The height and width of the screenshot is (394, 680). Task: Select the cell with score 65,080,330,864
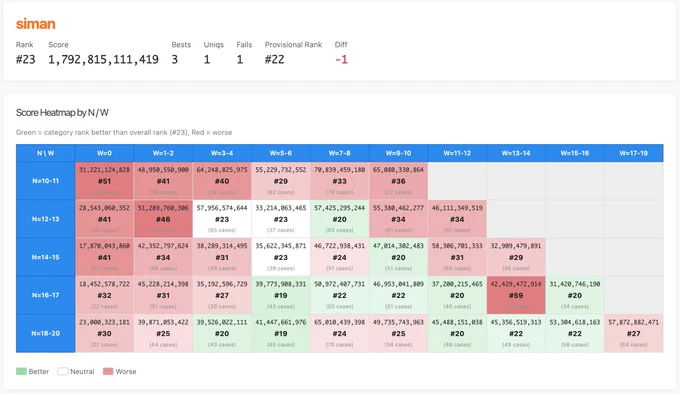pos(399,181)
